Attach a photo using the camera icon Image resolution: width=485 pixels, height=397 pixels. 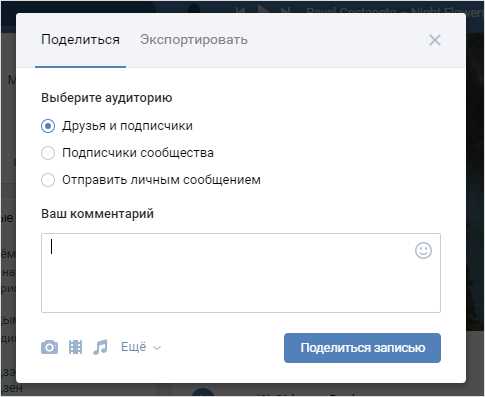tap(49, 347)
